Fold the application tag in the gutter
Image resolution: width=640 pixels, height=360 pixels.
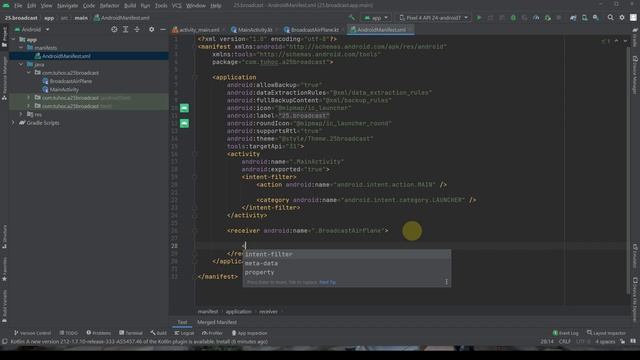tap(195, 77)
